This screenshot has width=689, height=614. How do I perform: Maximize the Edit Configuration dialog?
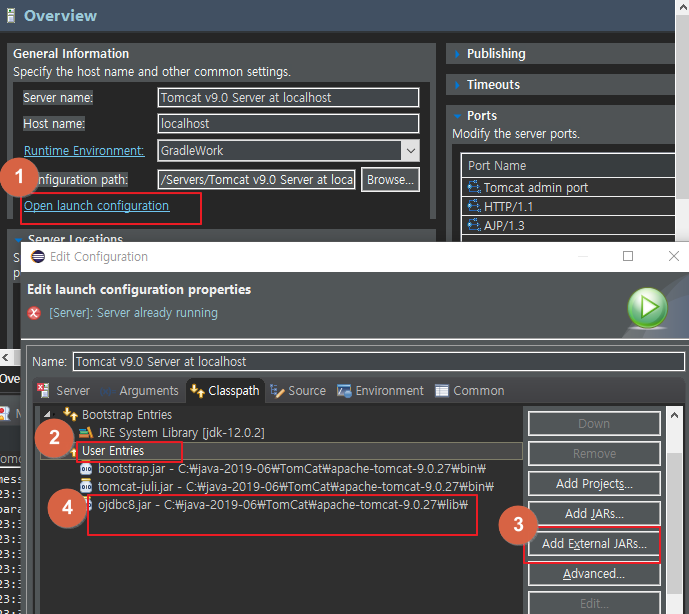[628, 256]
